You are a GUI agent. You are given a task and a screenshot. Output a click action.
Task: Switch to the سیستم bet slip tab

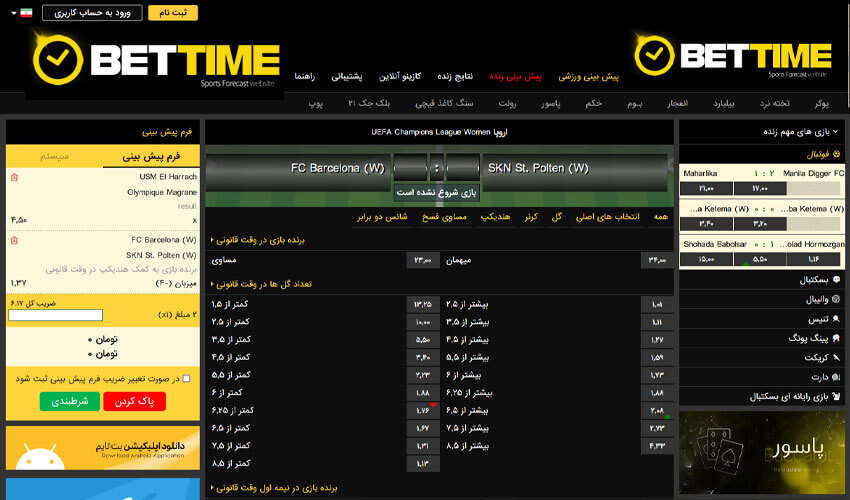(x=54, y=156)
